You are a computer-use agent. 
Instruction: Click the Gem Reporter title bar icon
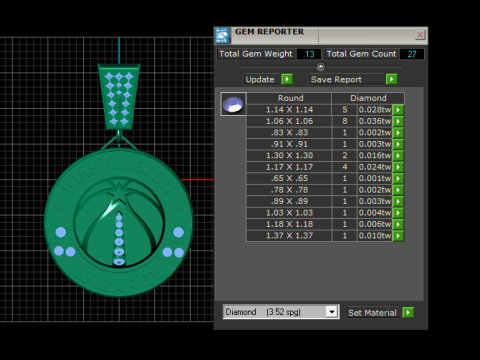[x=222, y=35]
